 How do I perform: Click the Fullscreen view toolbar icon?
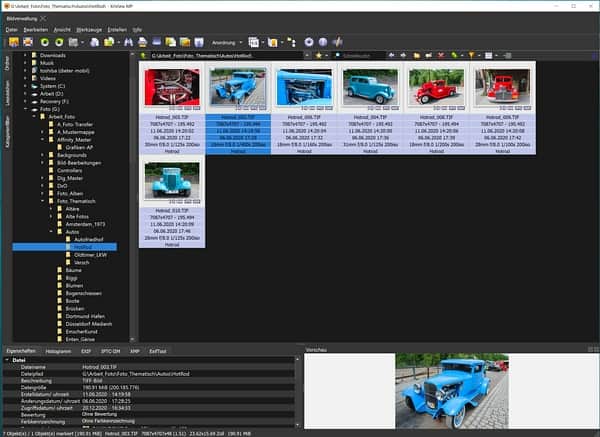pyautogui.click(x=28, y=42)
